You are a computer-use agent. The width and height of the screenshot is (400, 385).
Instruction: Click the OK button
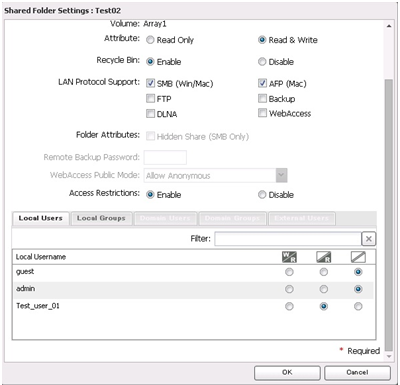287,373
